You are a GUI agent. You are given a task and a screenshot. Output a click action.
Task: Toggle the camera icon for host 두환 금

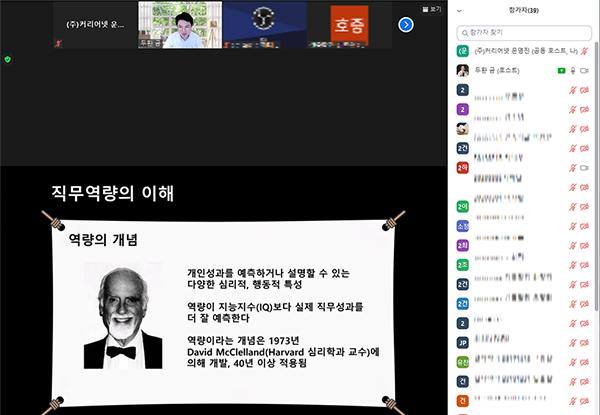[585, 71]
